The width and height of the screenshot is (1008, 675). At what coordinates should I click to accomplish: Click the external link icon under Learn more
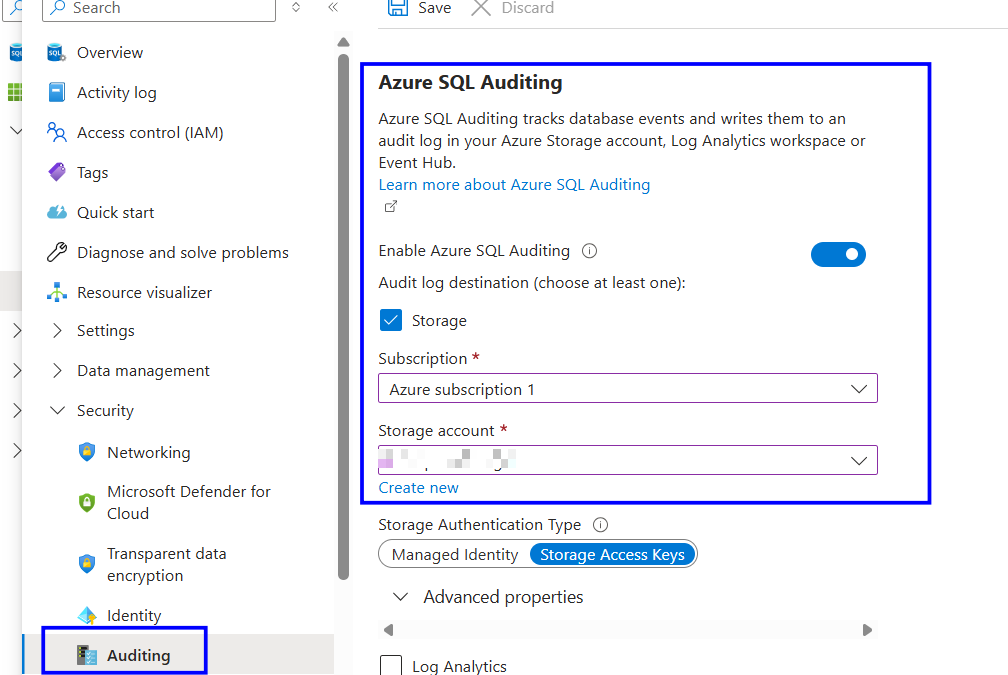[x=391, y=206]
